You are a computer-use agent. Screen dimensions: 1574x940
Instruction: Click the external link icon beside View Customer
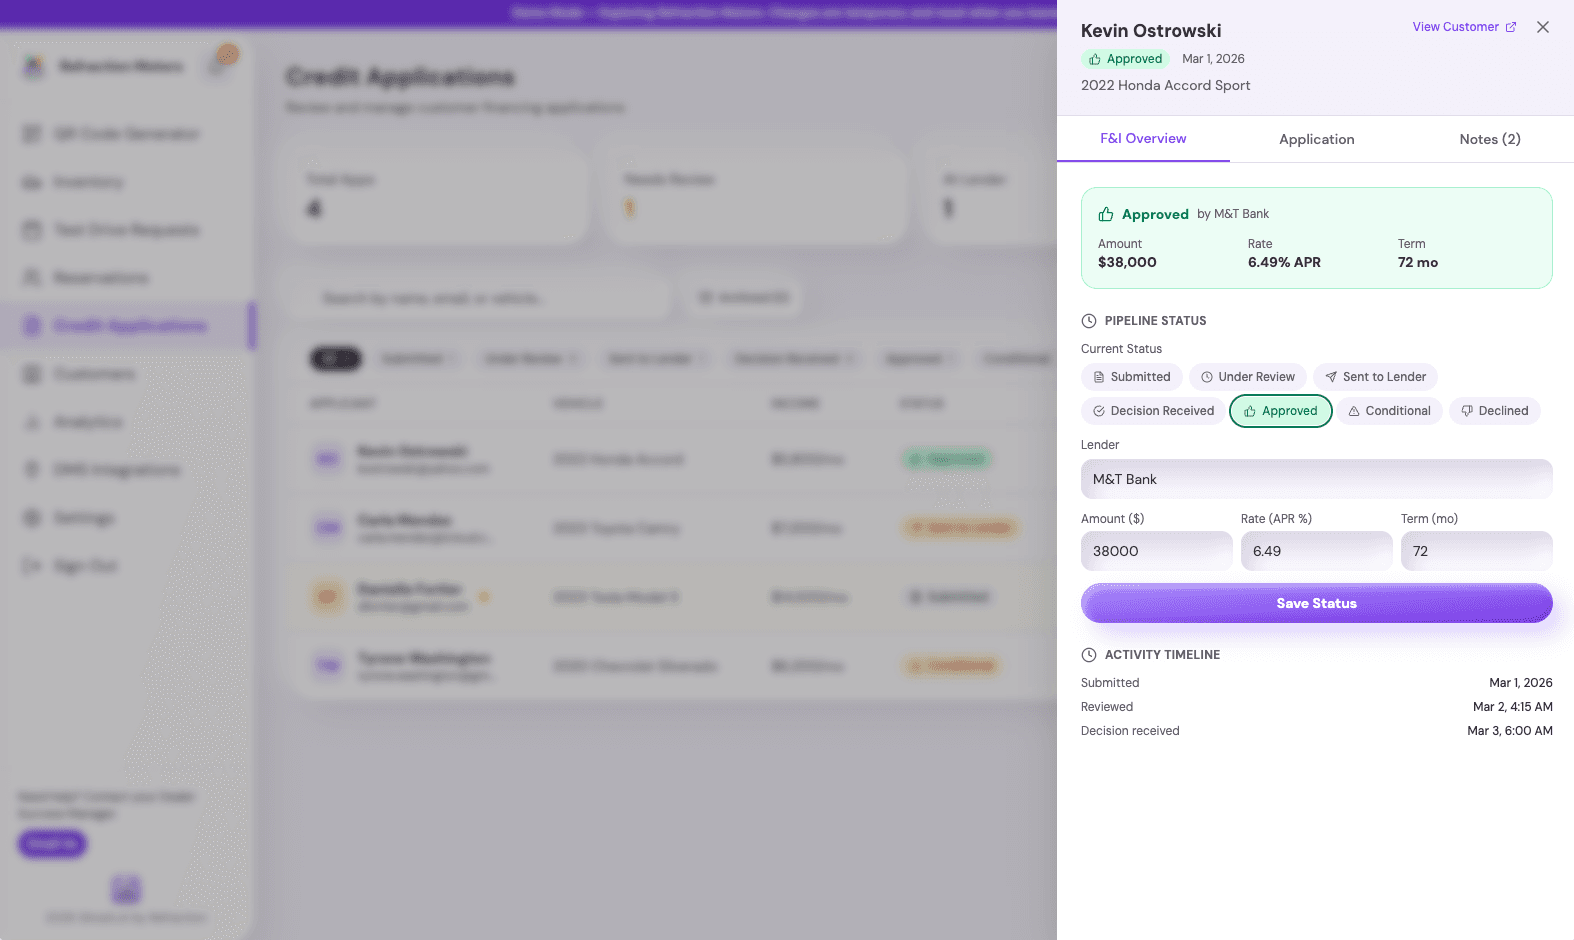pyautogui.click(x=1511, y=27)
